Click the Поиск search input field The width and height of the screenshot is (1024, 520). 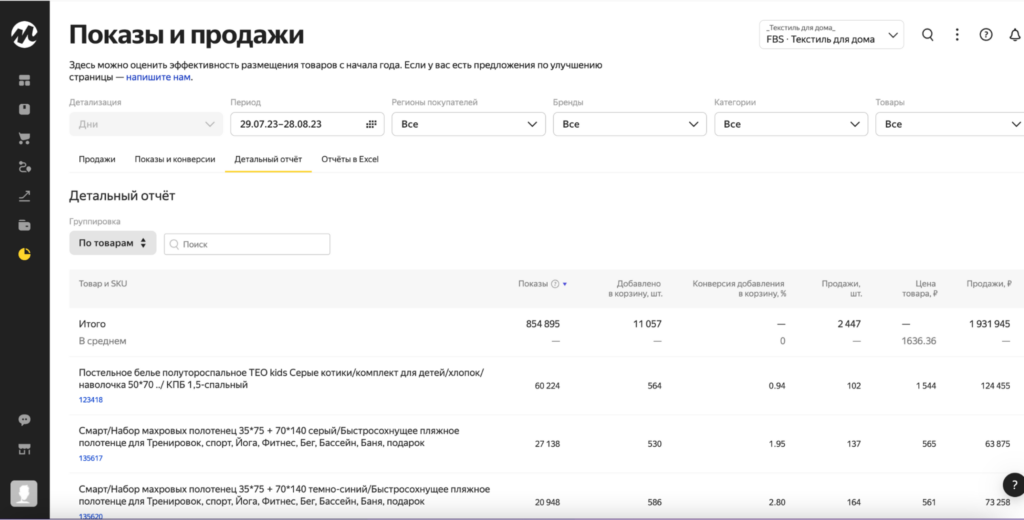click(x=247, y=244)
